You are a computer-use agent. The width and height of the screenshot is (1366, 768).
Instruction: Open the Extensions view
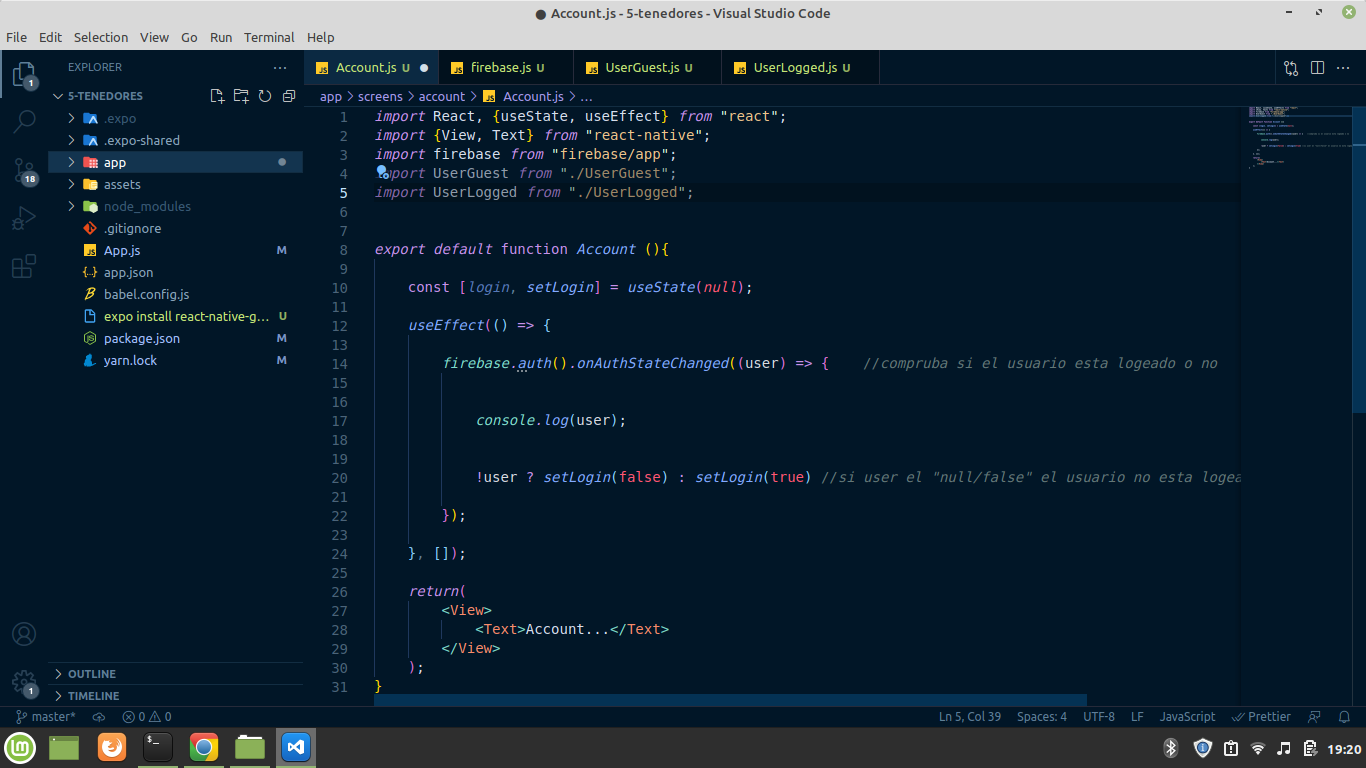pos(24,266)
